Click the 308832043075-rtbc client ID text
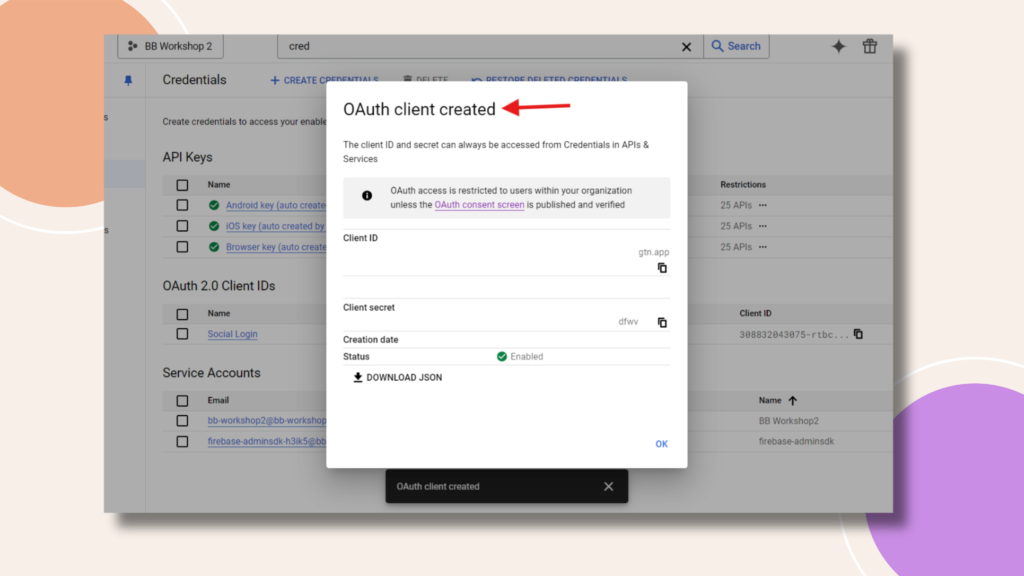 (x=794, y=335)
